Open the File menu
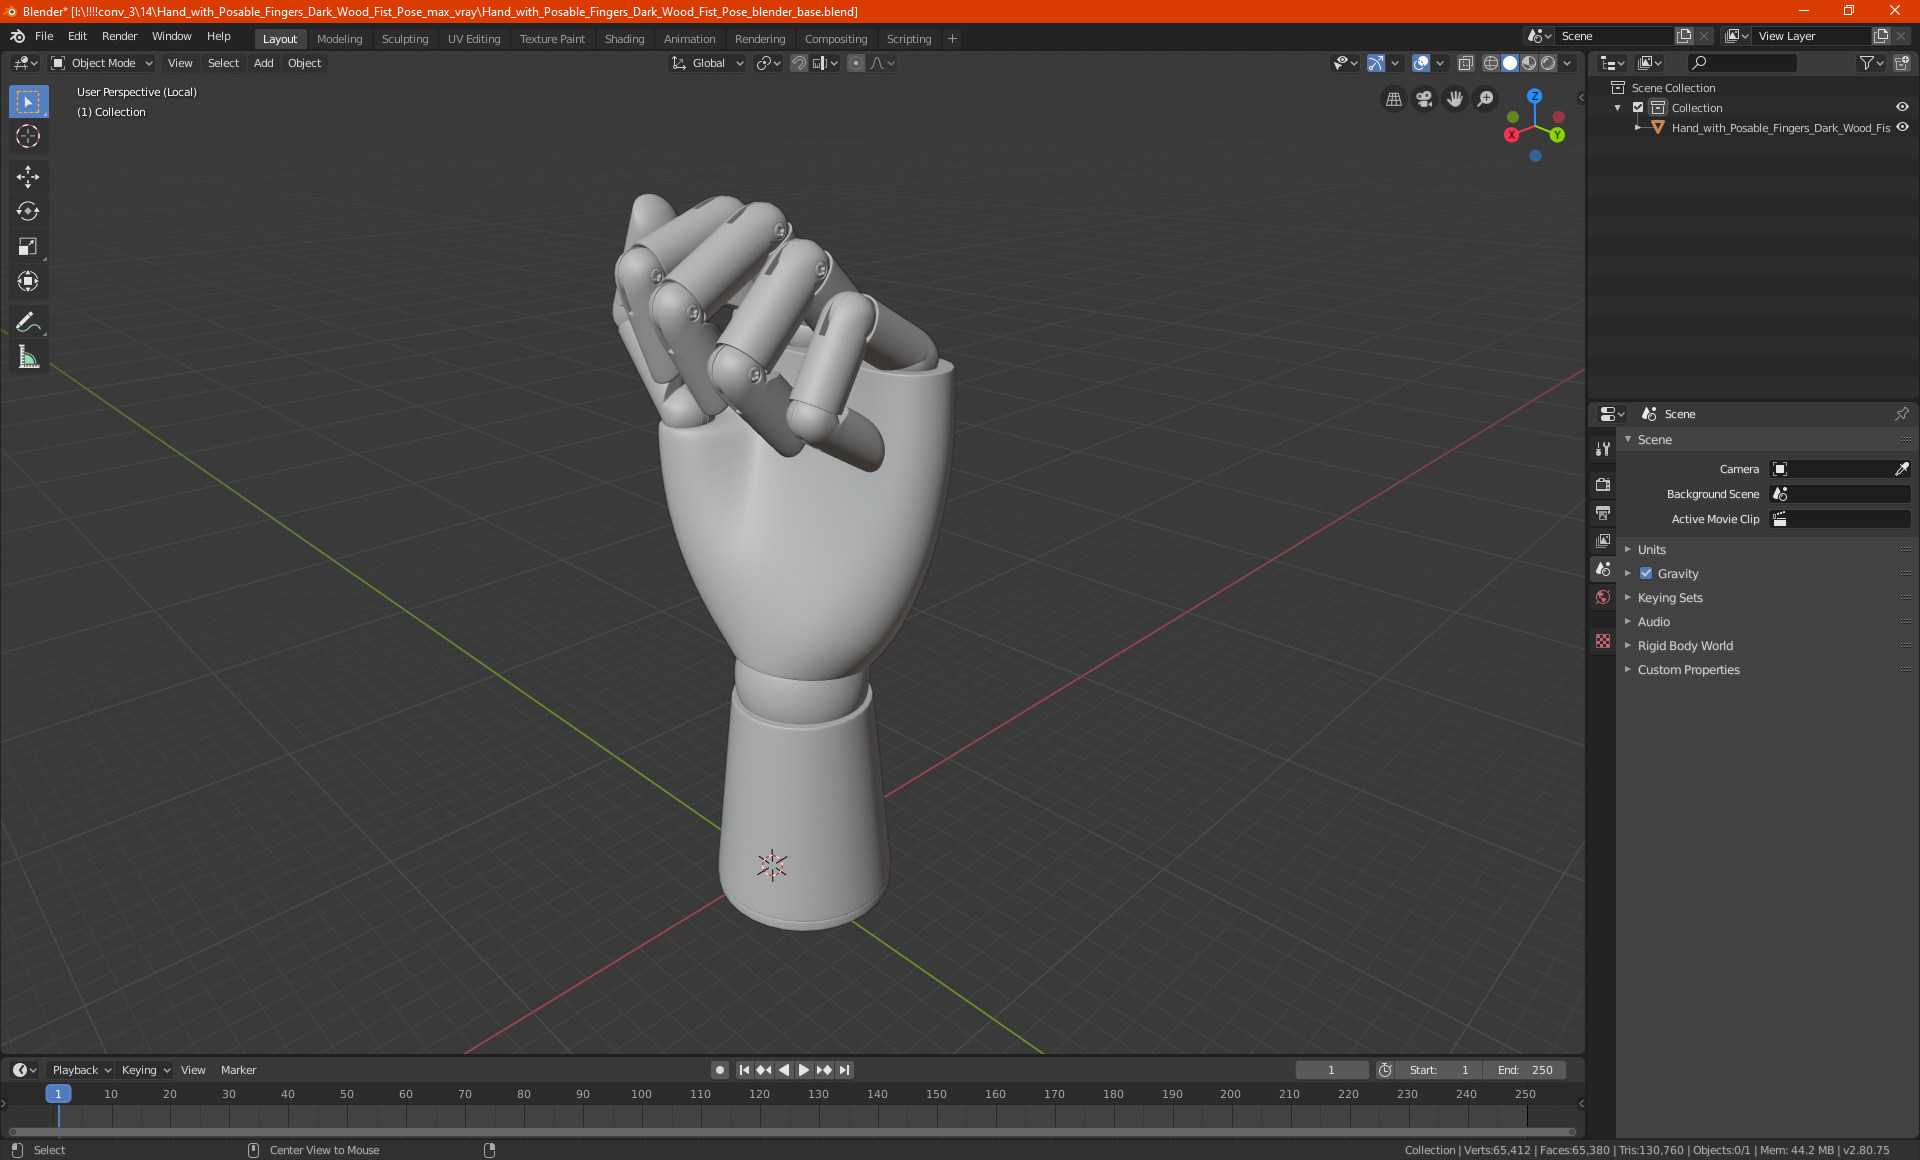The width and height of the screenshot is (1920, 1160). pyautogui.click(x=44, y=36)
